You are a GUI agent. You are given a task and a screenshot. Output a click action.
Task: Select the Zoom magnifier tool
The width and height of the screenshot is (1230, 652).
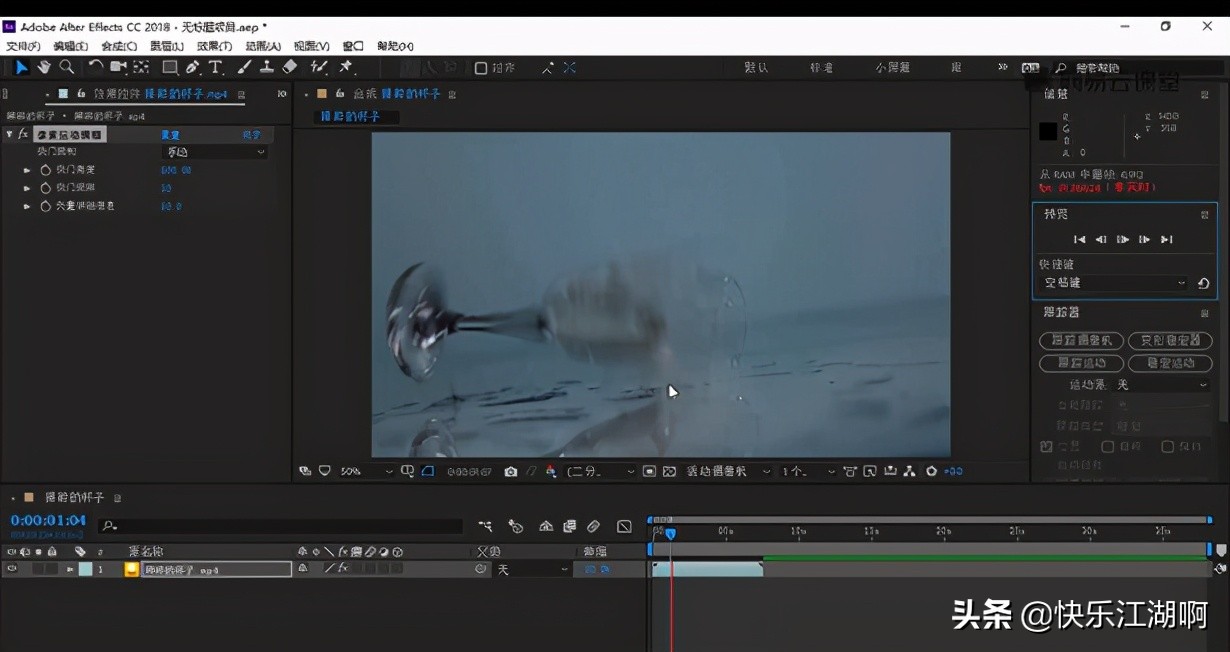pos(66,67)
